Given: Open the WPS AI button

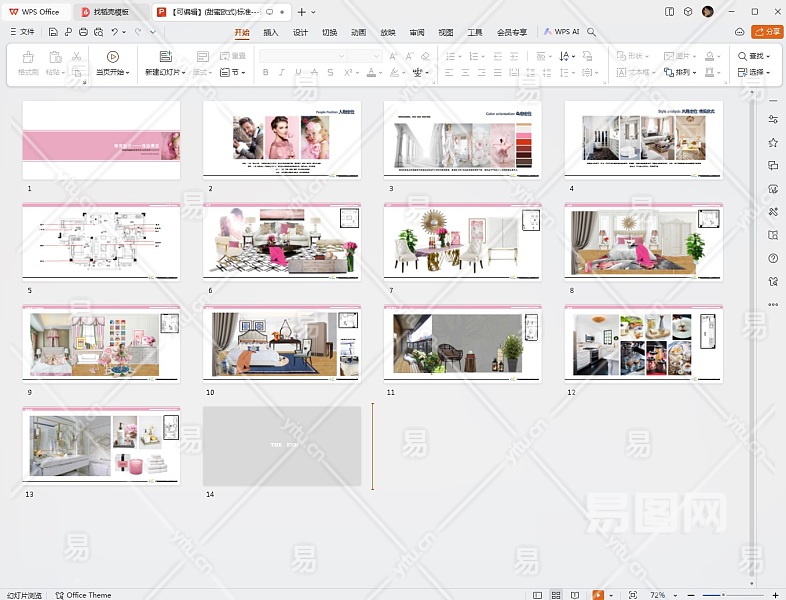Looking at the screenshot, I should tap(562, 32).
